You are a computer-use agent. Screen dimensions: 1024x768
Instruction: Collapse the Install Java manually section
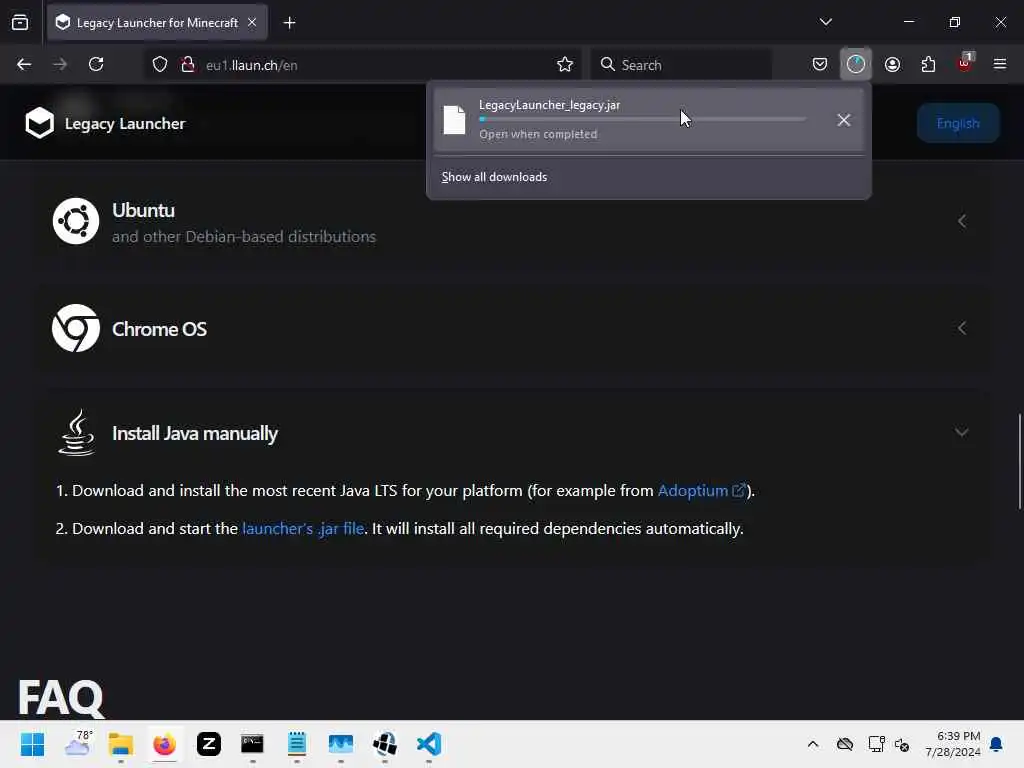coord(962,432)
